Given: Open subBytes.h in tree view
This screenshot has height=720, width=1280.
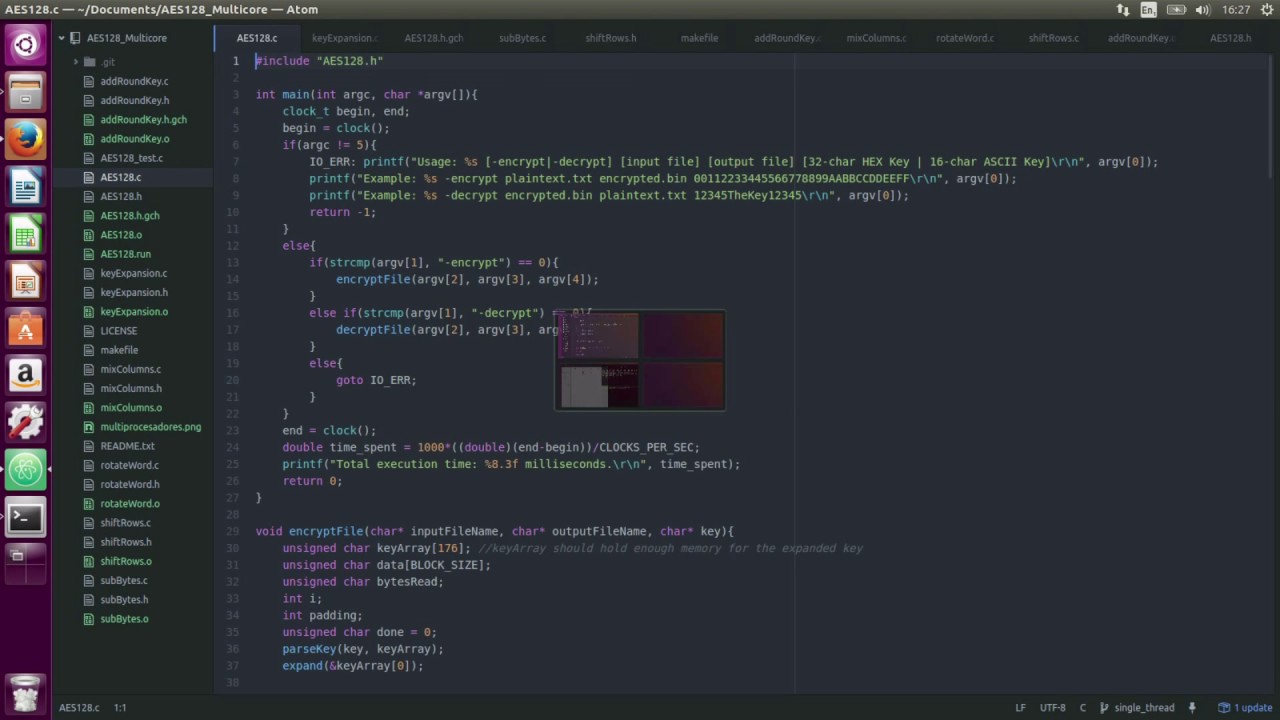Looking at the screenshot, I should pyautogui.click(x=124, y=600).
